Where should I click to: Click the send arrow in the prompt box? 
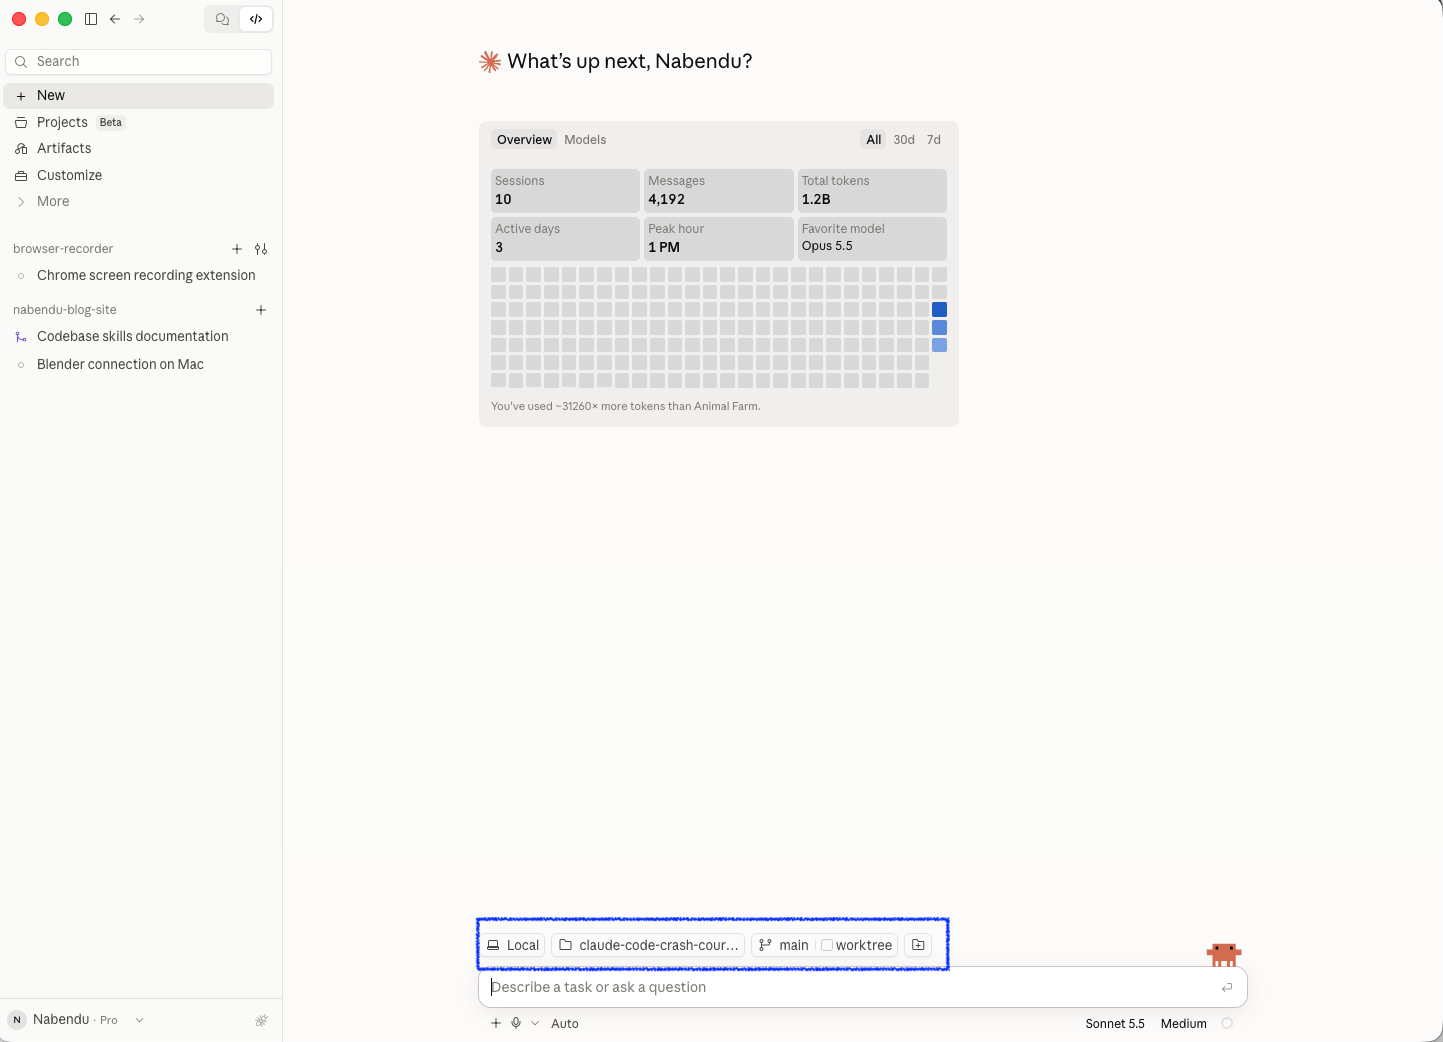pyautogui.click(x=1227, y=988)
